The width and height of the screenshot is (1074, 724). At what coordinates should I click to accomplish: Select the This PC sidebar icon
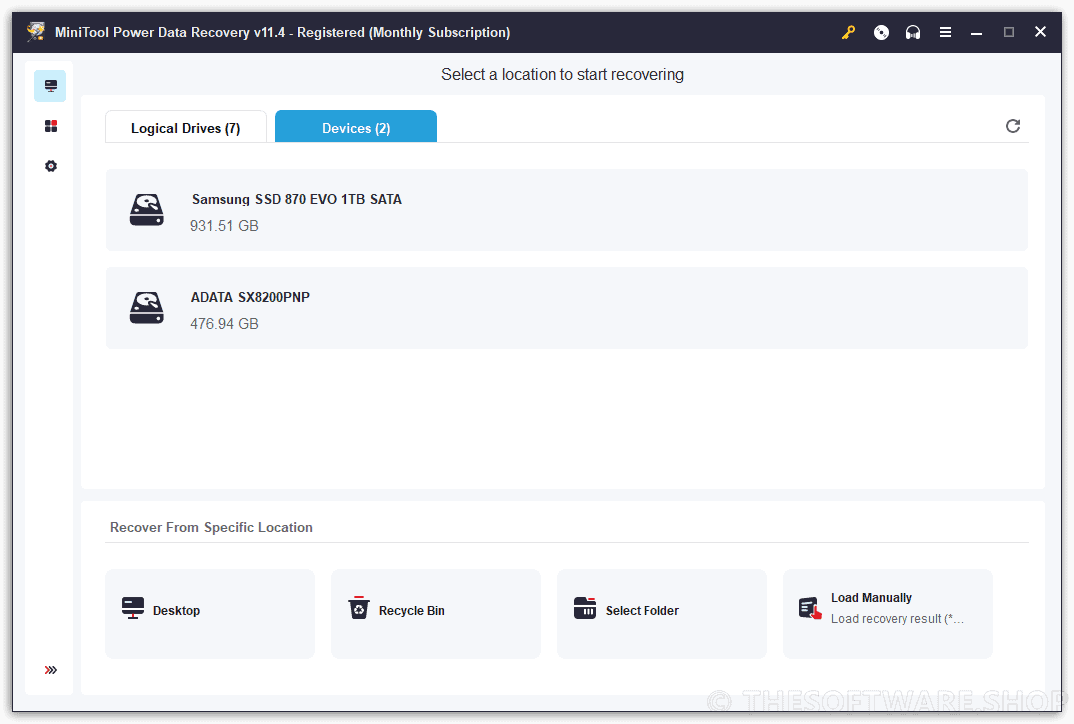(x=51, y=86)
